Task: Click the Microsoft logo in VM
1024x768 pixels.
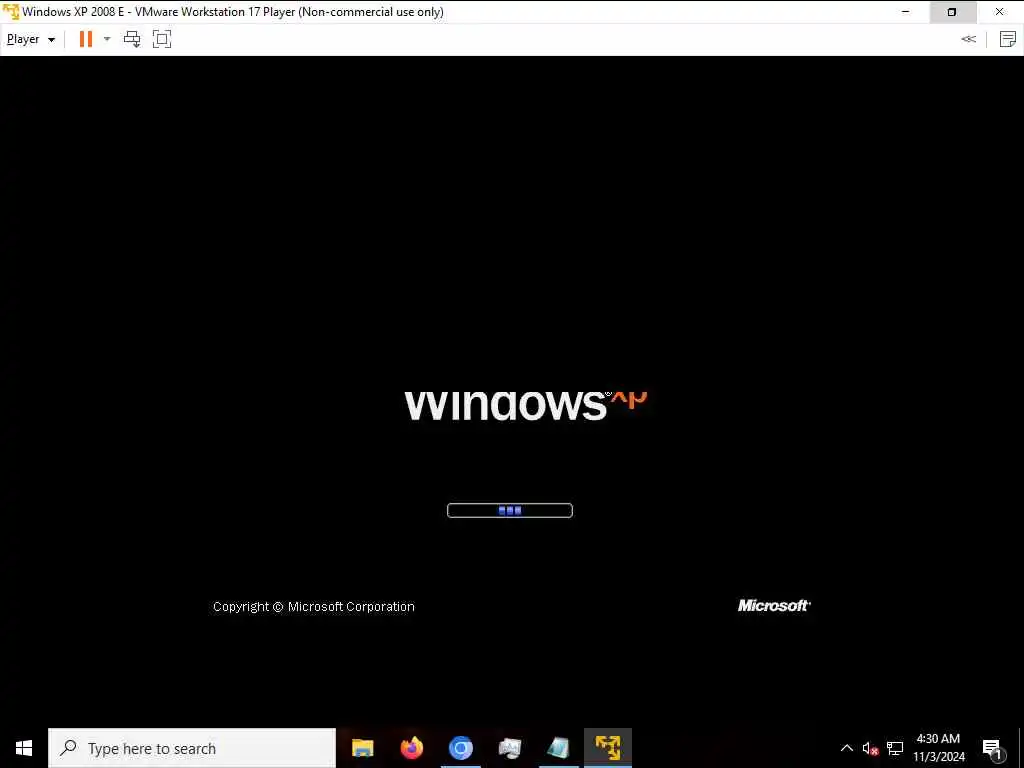Action: [774, 605]
